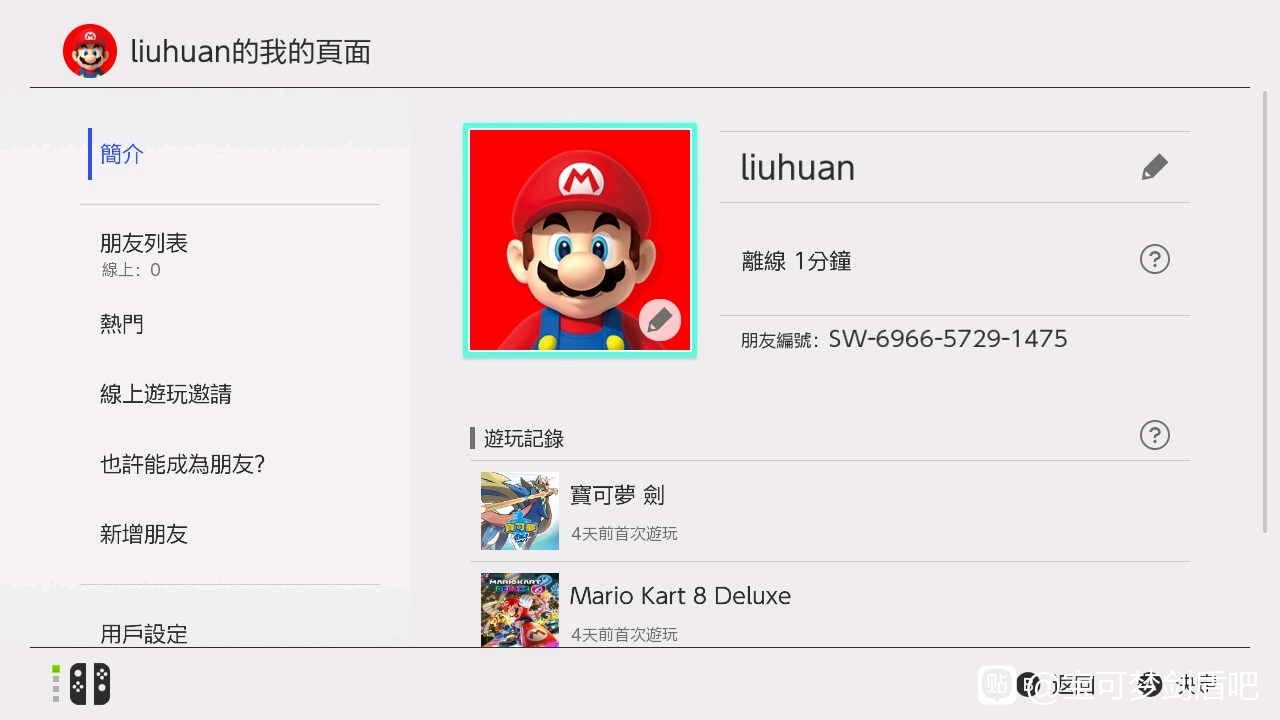This screenshot has width=1280, height=720.
Task: Click the Joy-Con controller icon at bottom left
Action: [89, 684]
